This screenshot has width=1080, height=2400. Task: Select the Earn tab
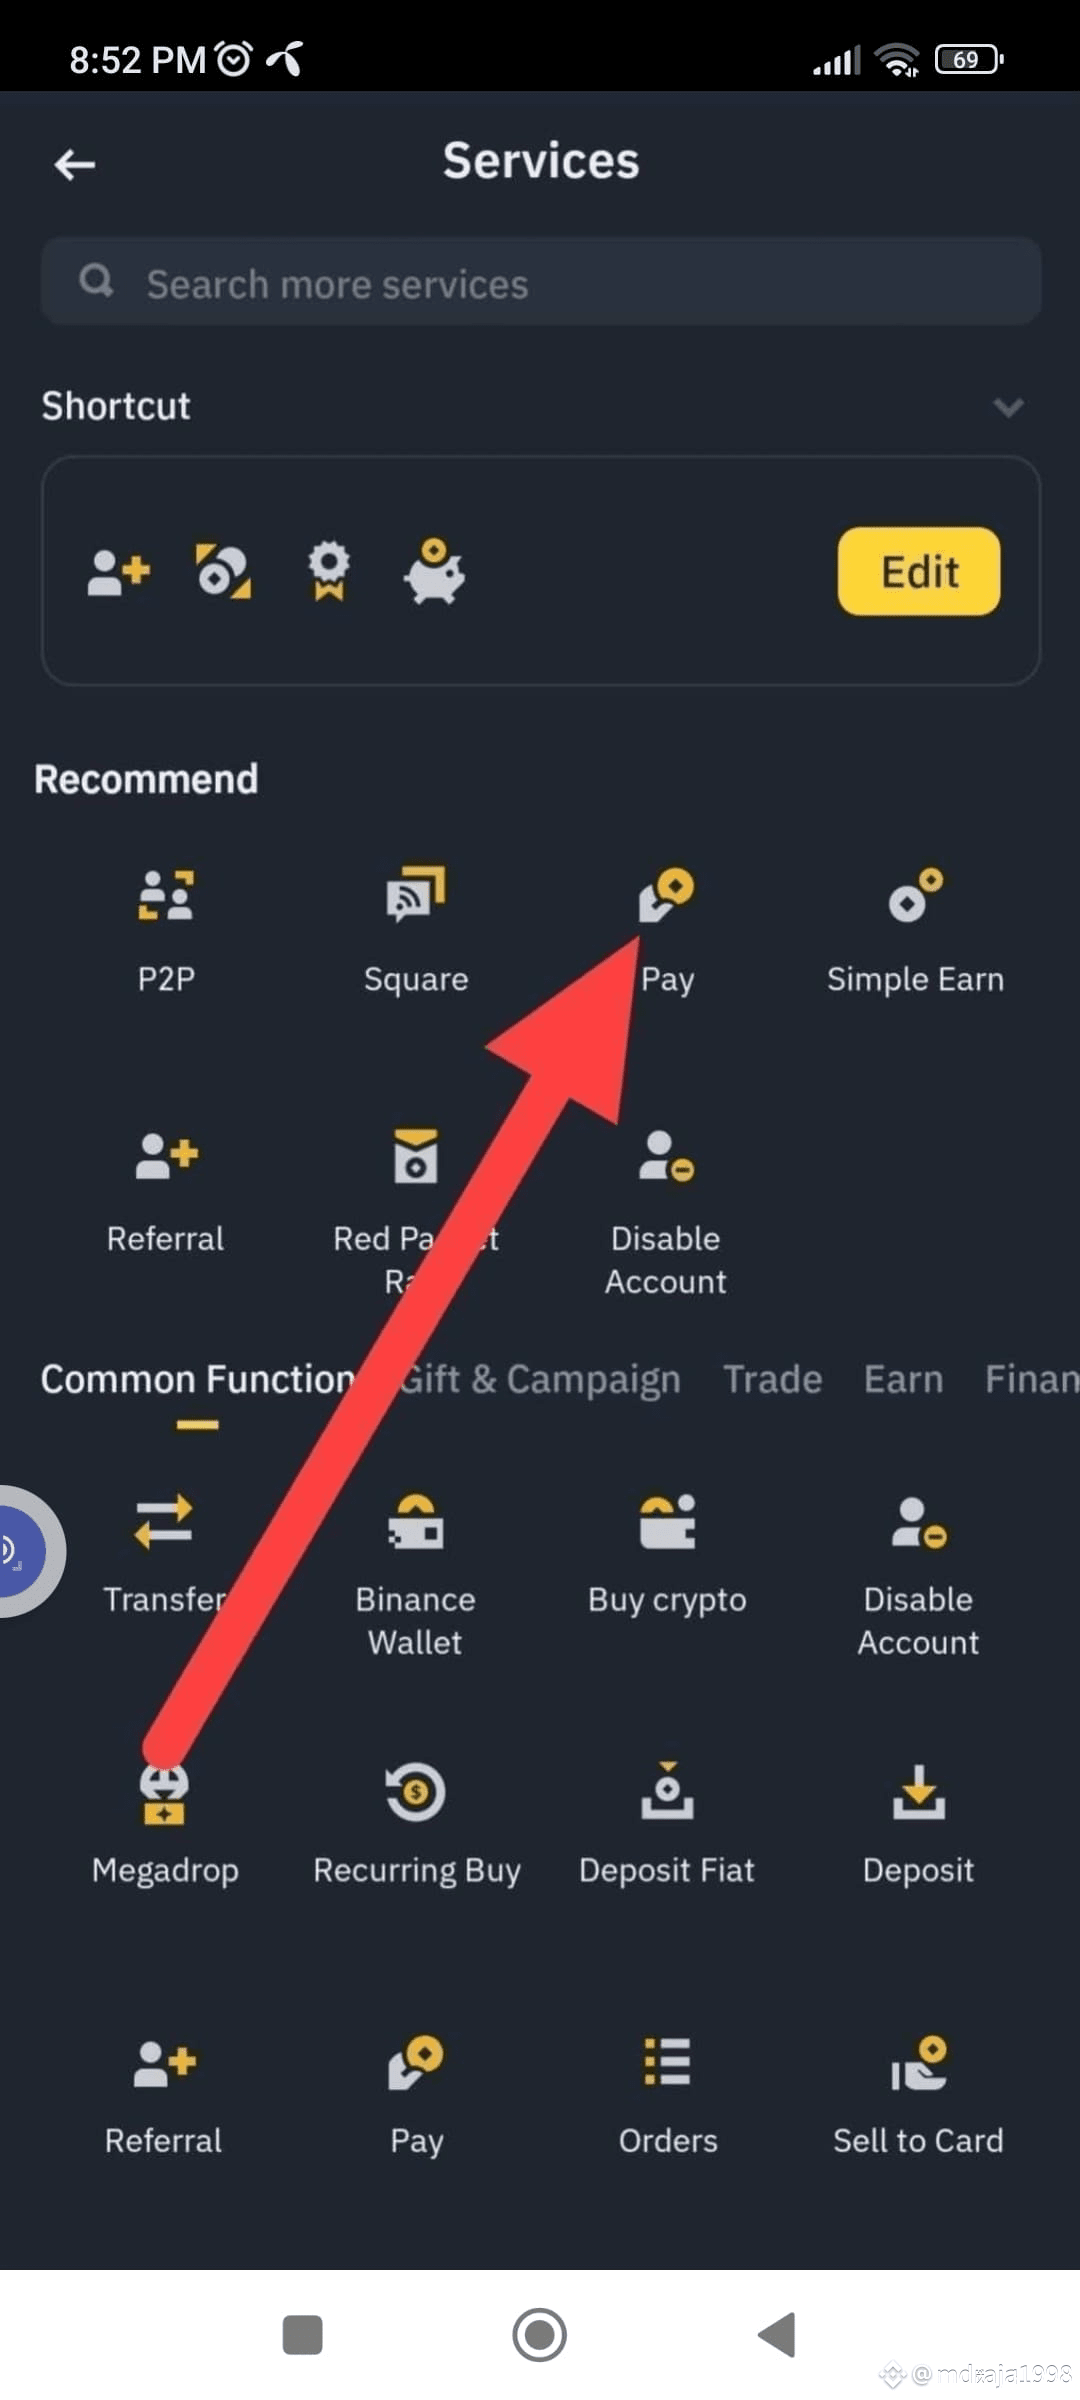pyautogui.click(x=903, y=1379)
